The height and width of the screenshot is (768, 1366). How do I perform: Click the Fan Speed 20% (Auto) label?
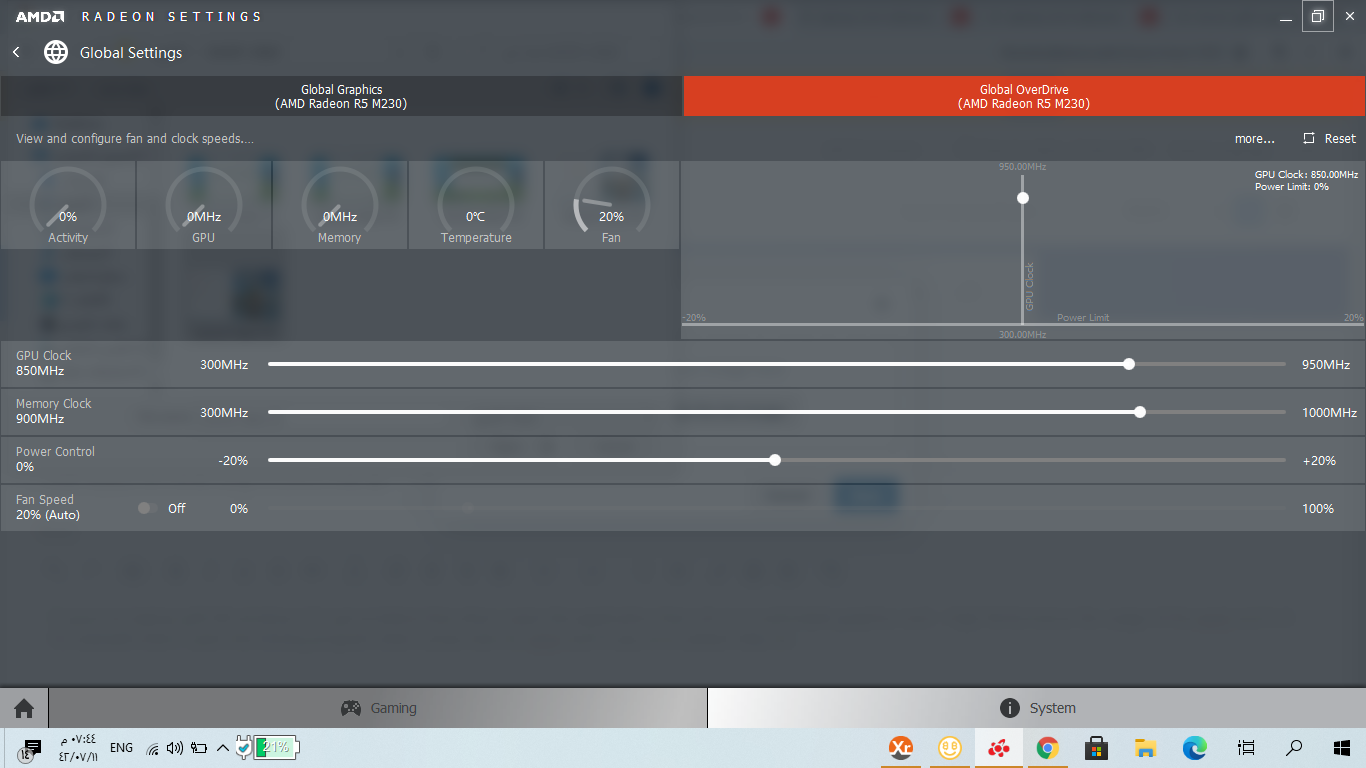pos(47,507)
